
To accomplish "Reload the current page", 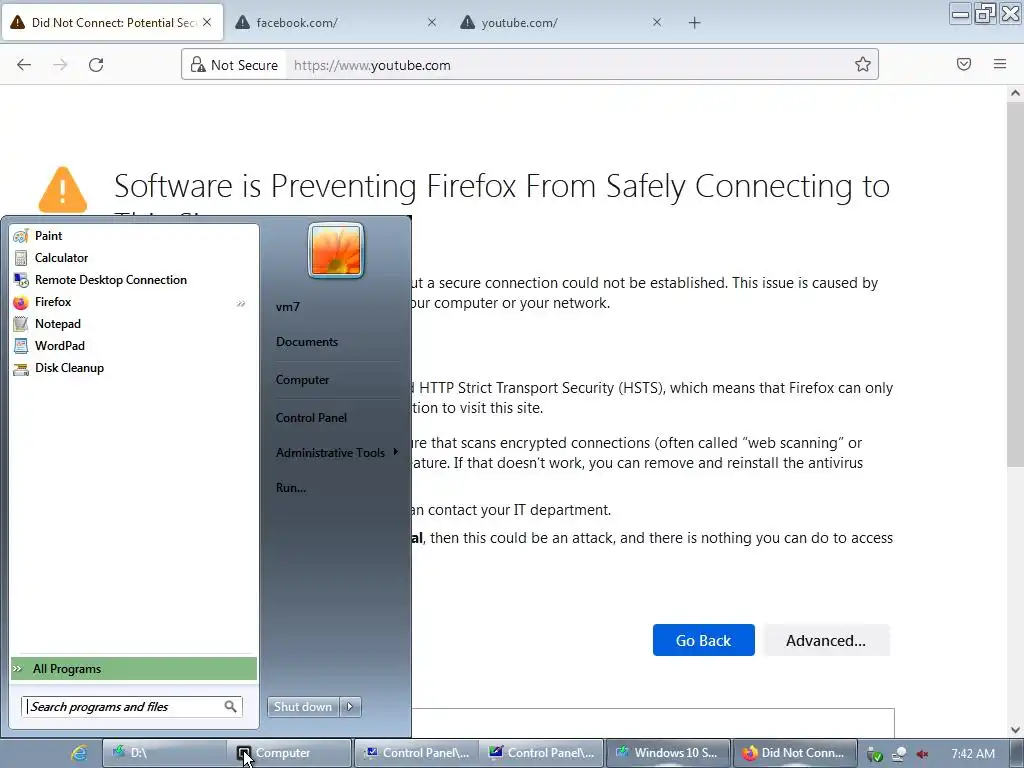I will tap(96, 65).
